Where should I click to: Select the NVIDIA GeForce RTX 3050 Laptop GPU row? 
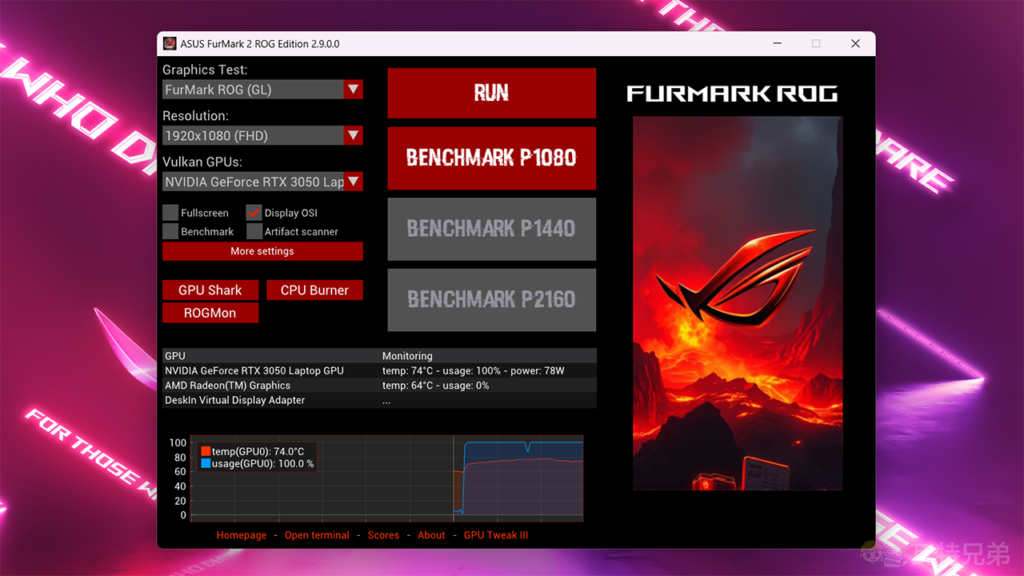coord(379,371)
